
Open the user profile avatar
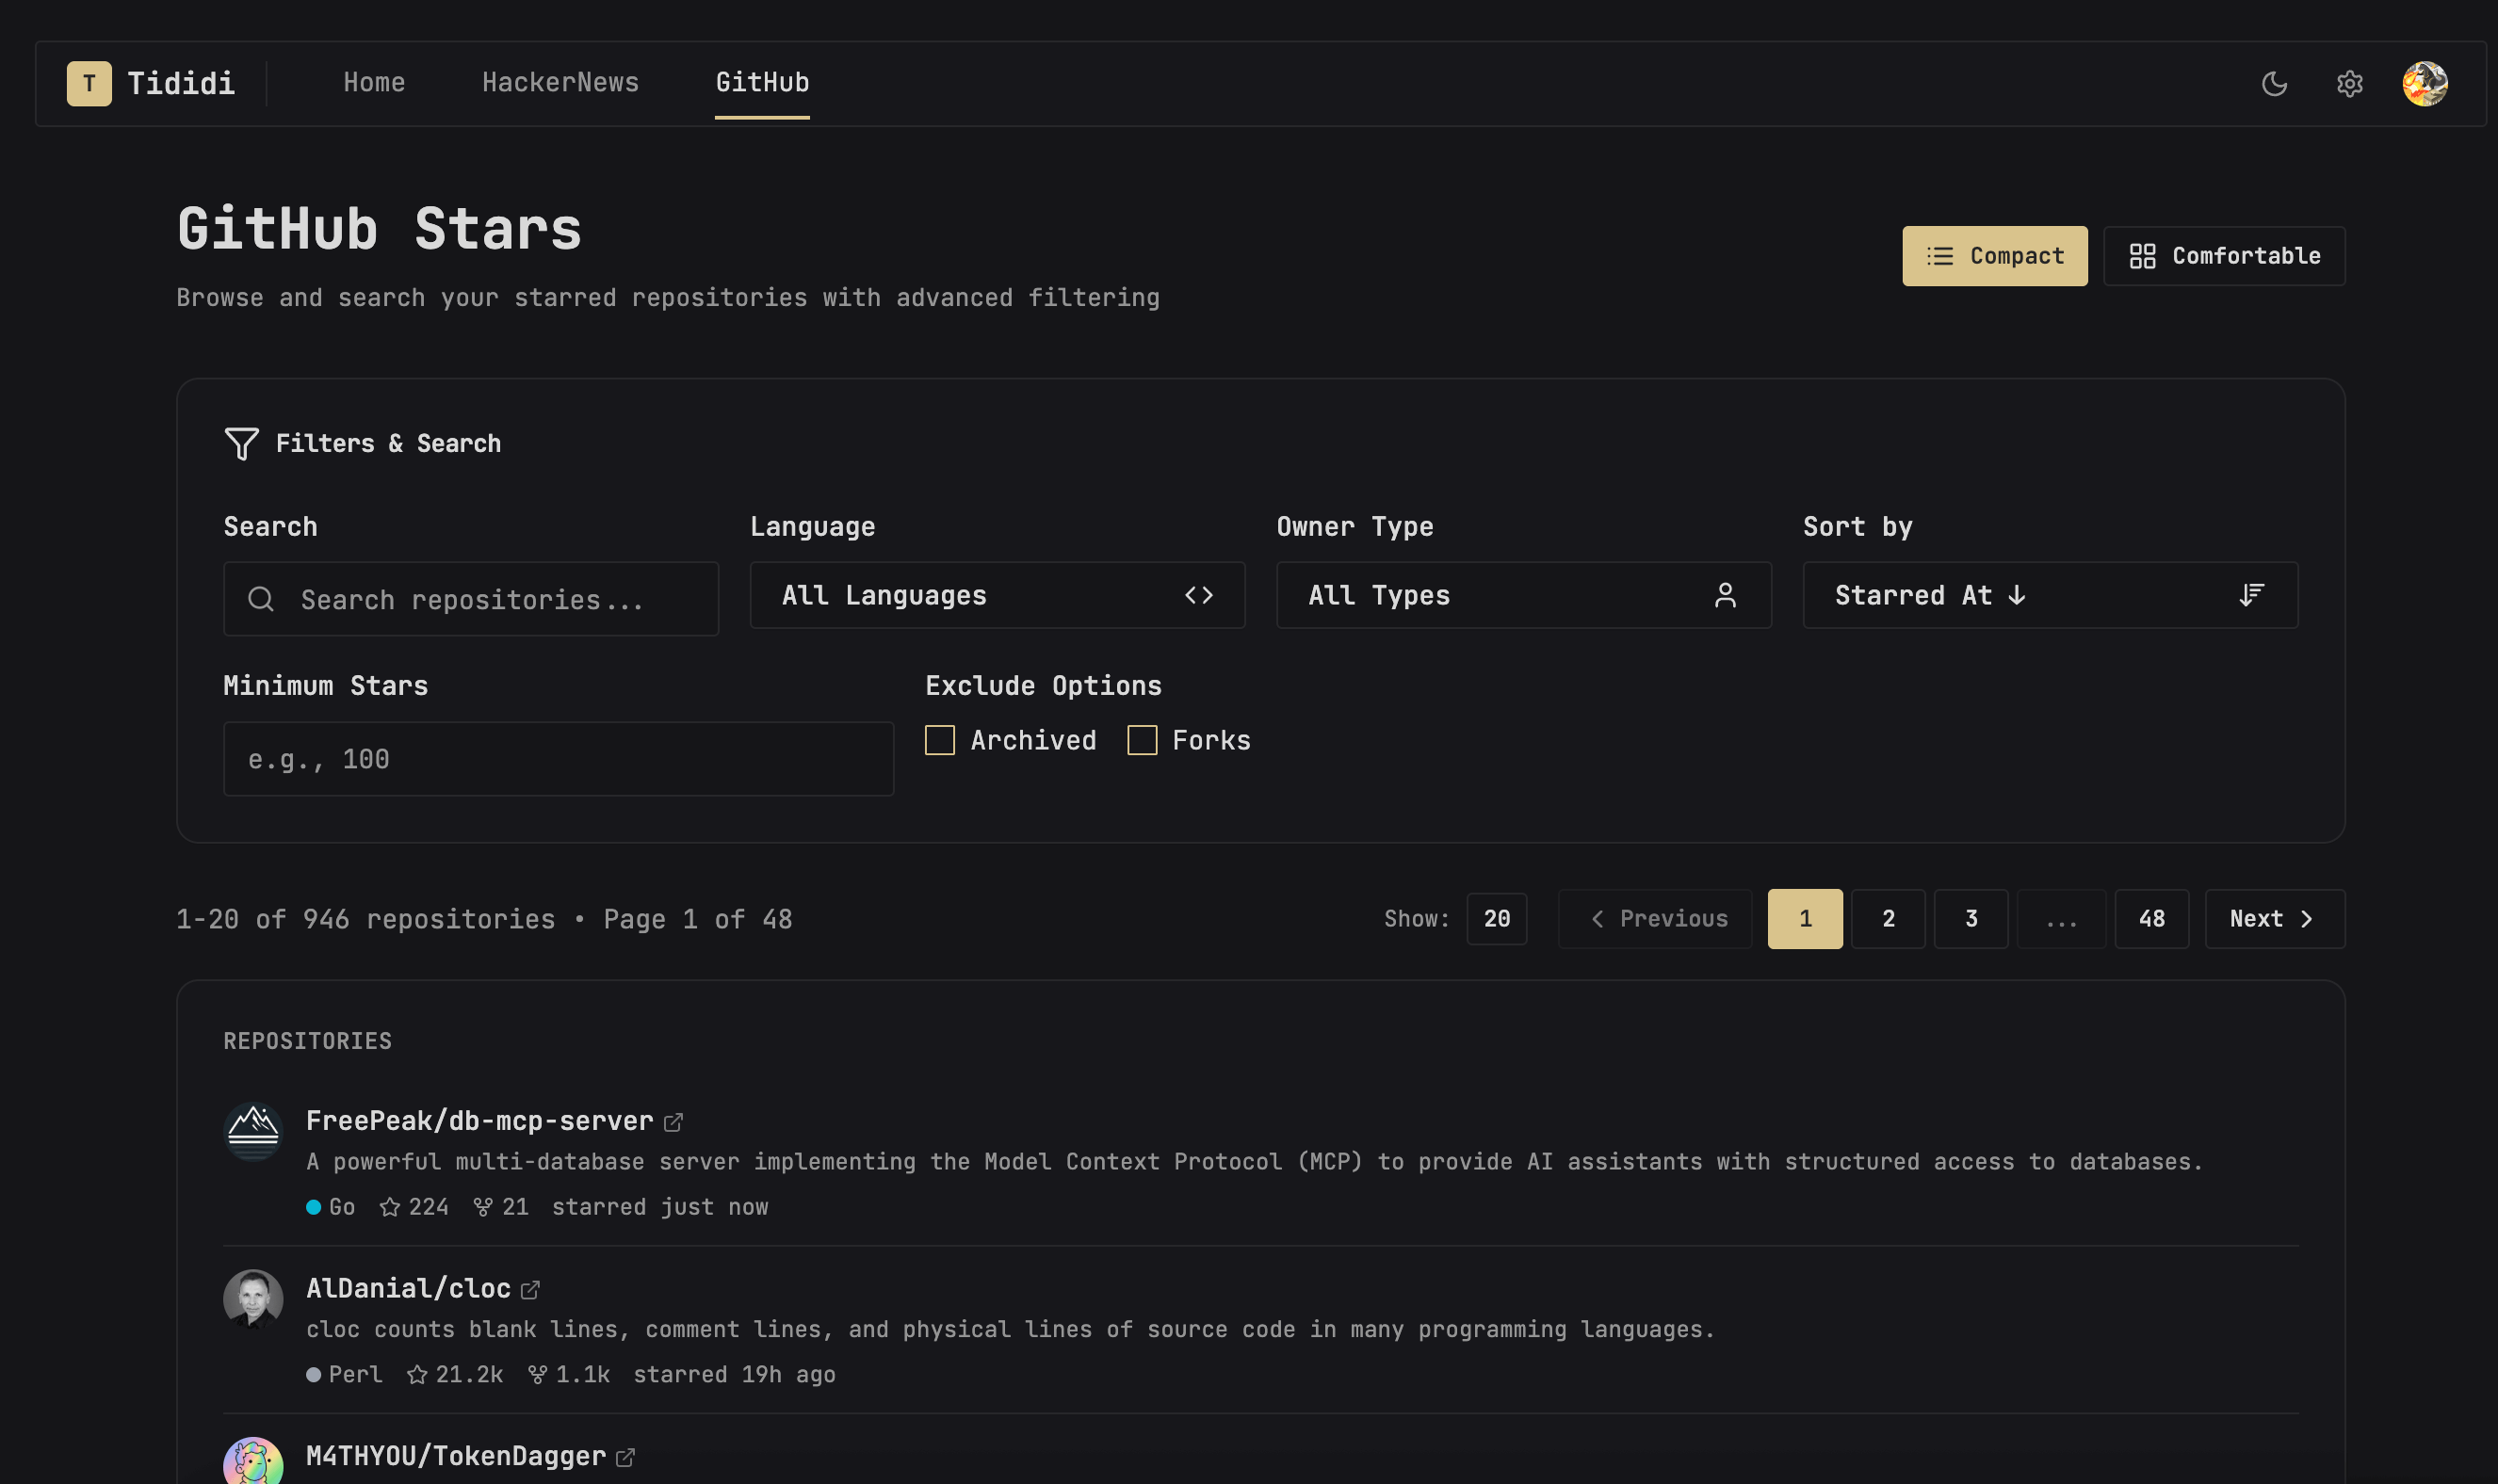click(x=2425, y=84)
